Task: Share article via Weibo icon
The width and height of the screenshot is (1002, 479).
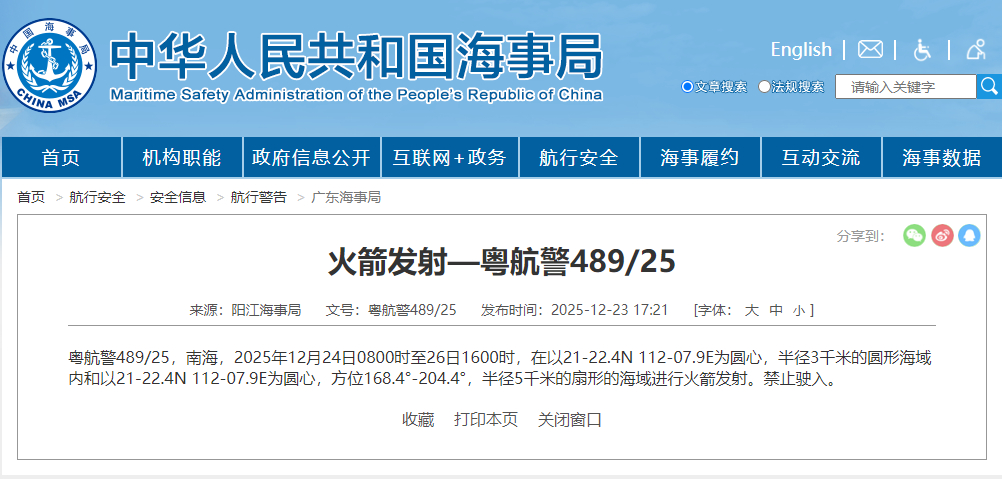Action: (x=942, y=235)
